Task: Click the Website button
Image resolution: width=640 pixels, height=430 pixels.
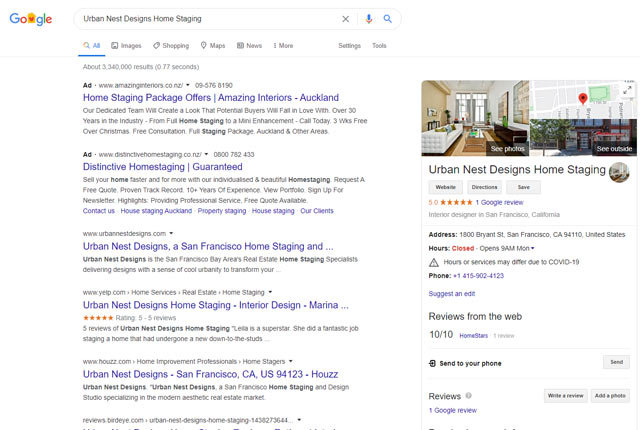Action: 445,187
